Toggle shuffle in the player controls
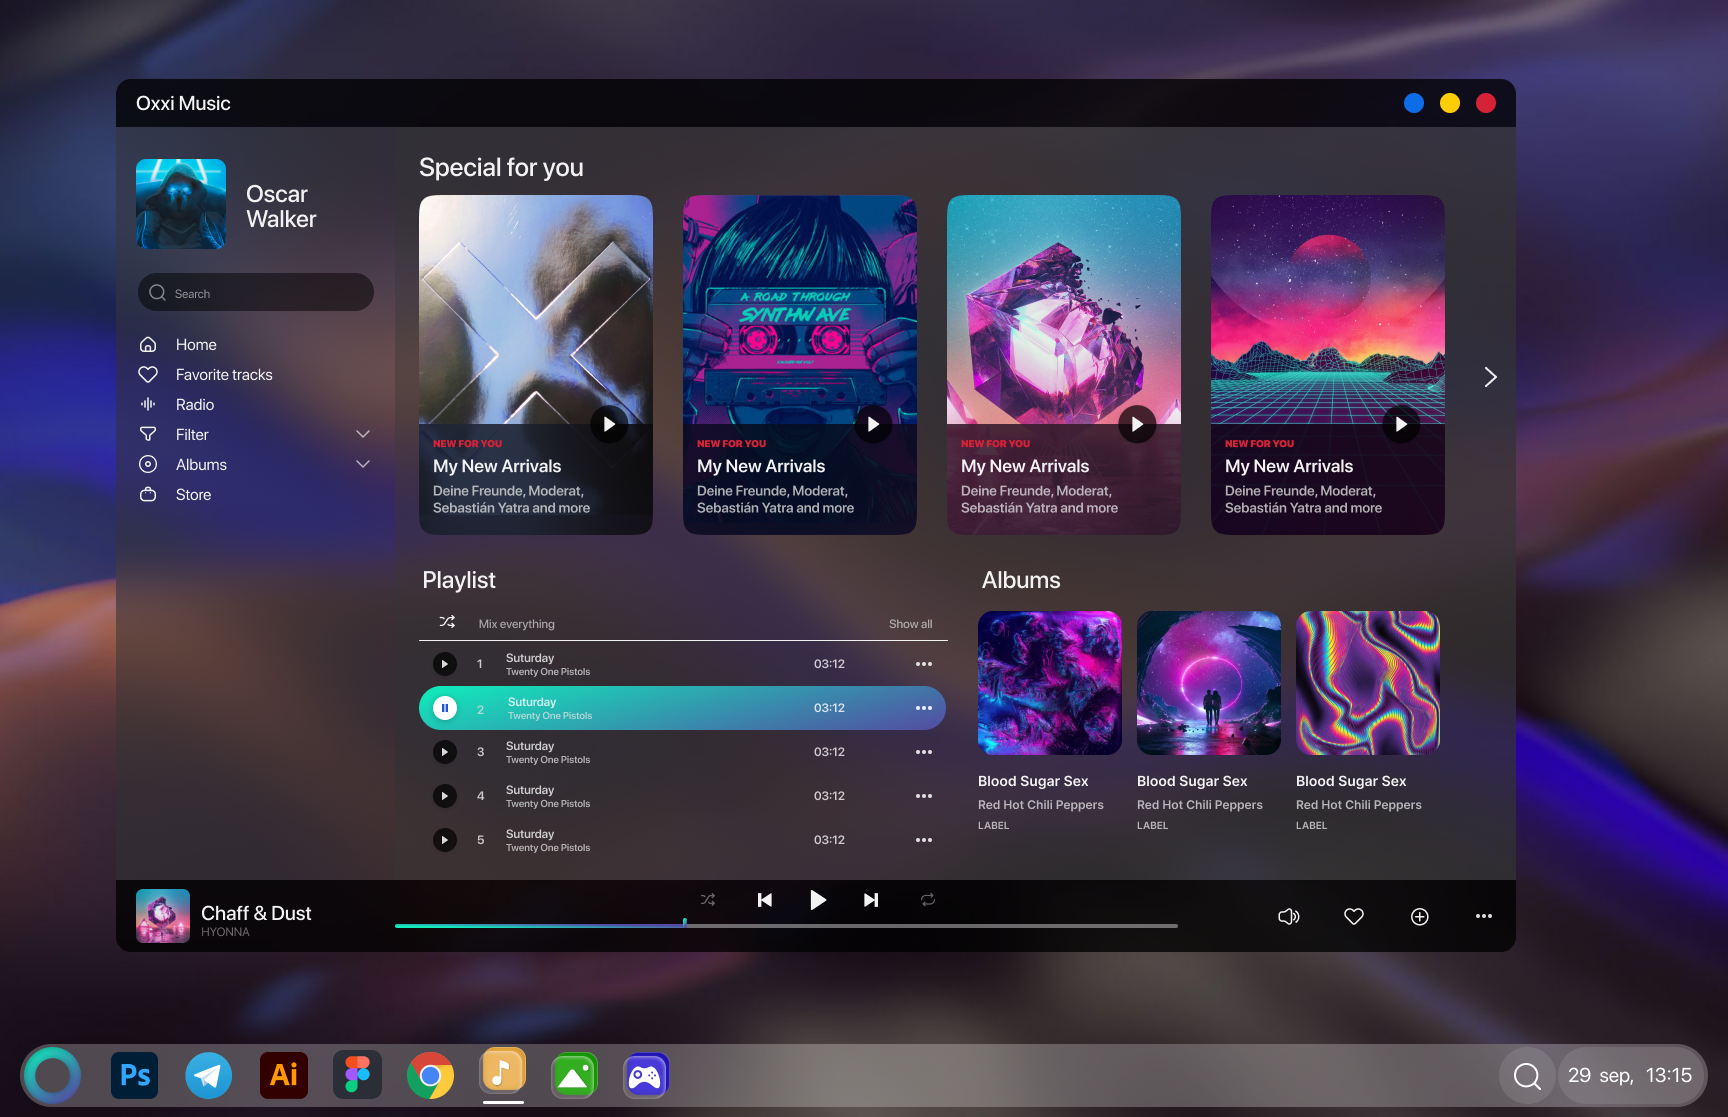Image resolution: width=1728 pixels, height=1117 pixels. 708,900
